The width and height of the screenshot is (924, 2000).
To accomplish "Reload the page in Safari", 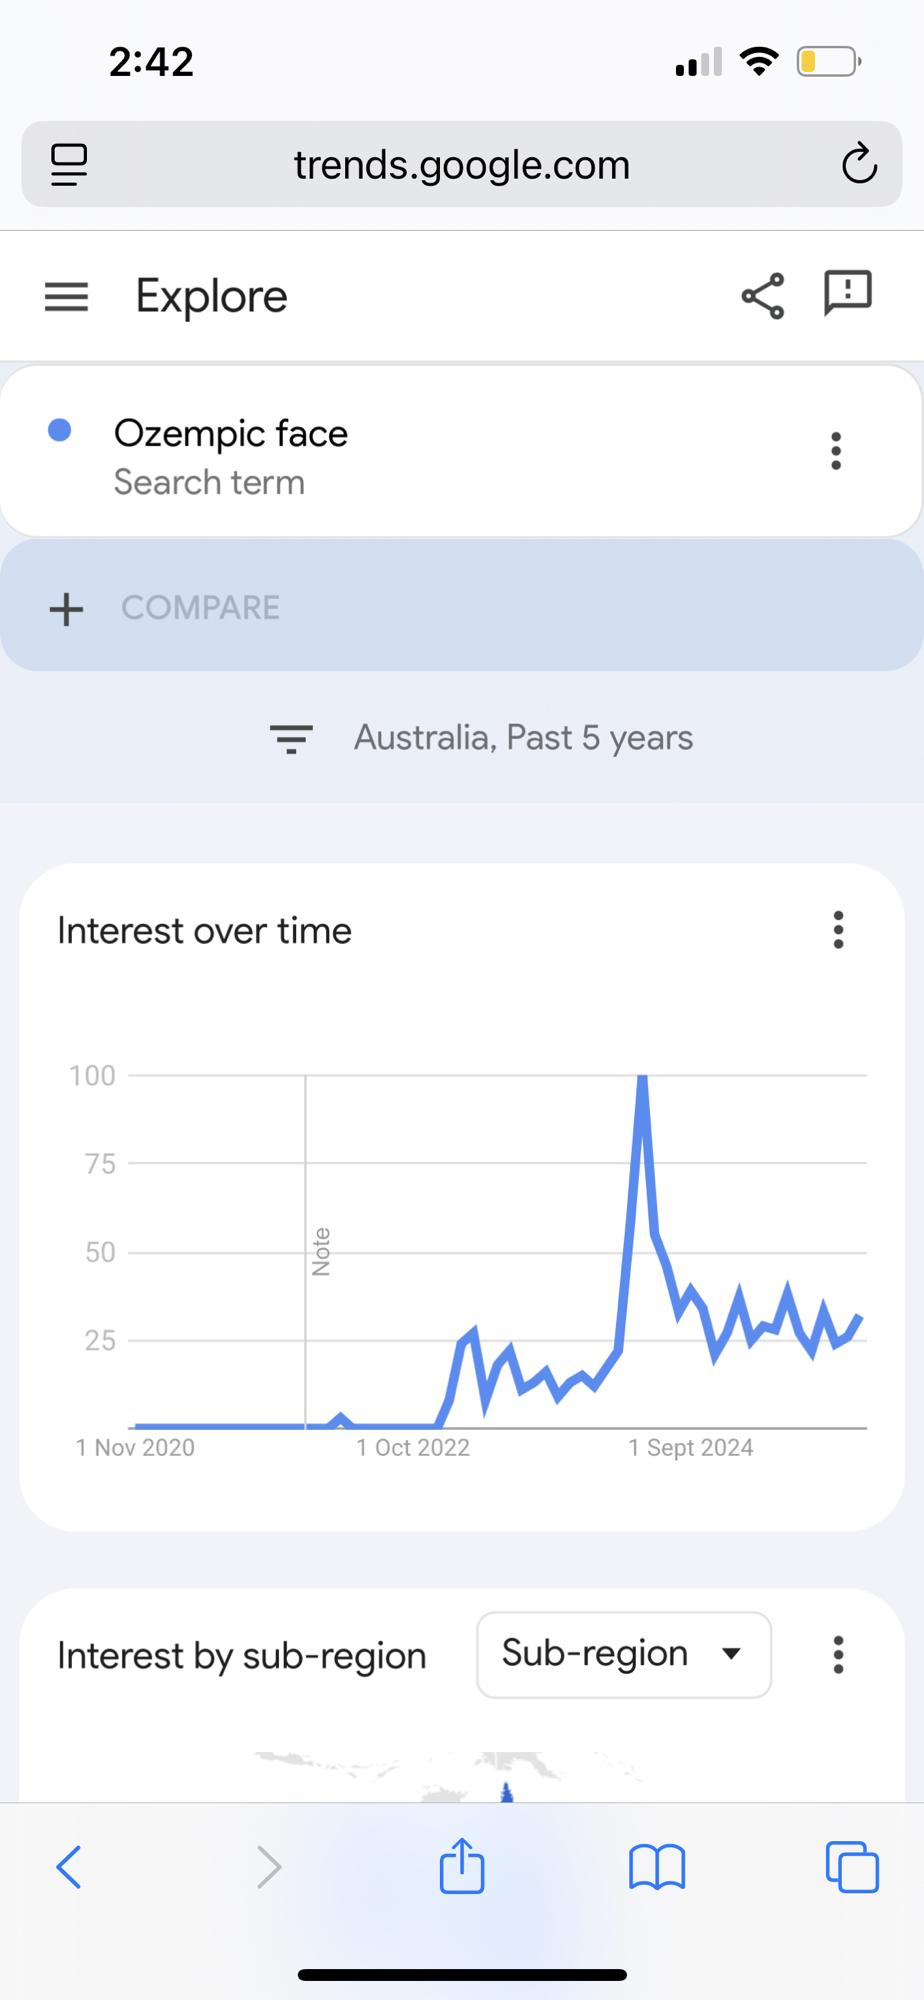I will pos(858,164).
